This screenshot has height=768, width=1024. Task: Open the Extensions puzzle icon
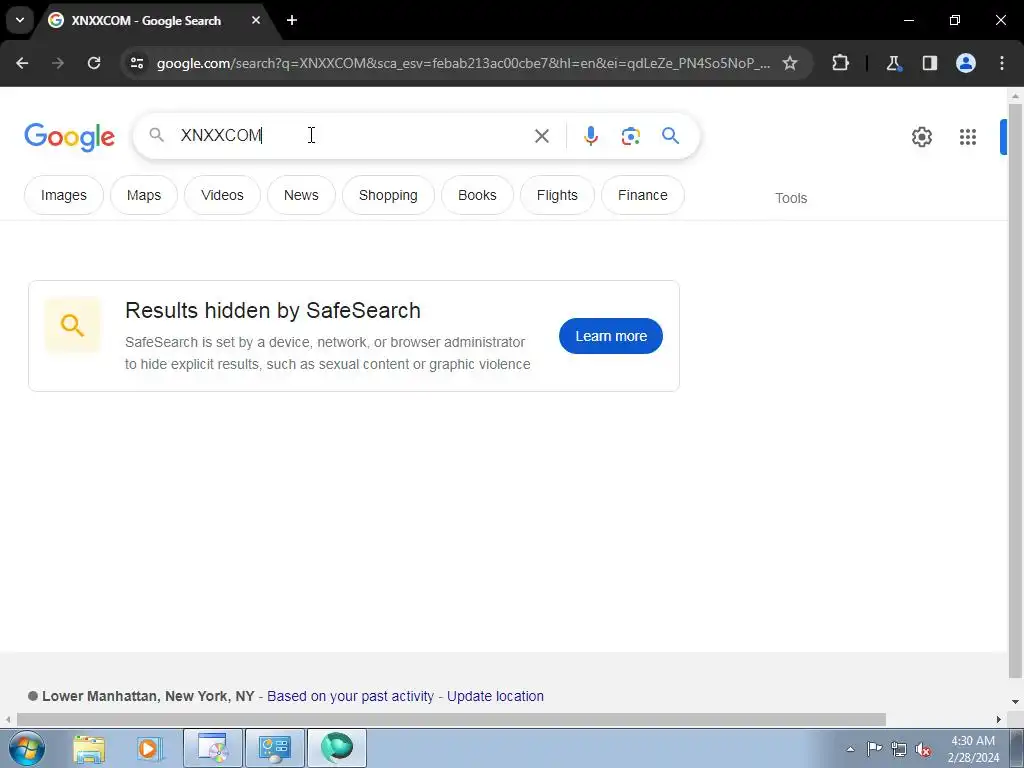pos(840,63)
